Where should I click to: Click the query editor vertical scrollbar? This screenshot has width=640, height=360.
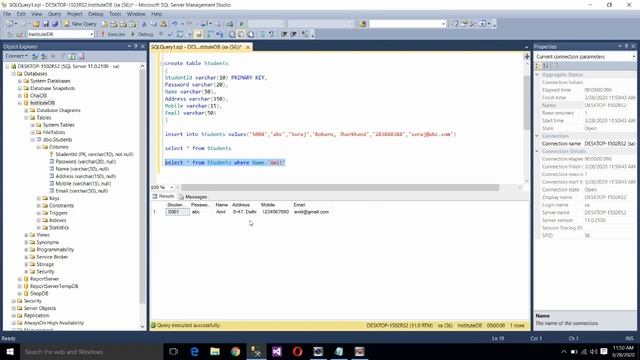(x=527, y=102)
